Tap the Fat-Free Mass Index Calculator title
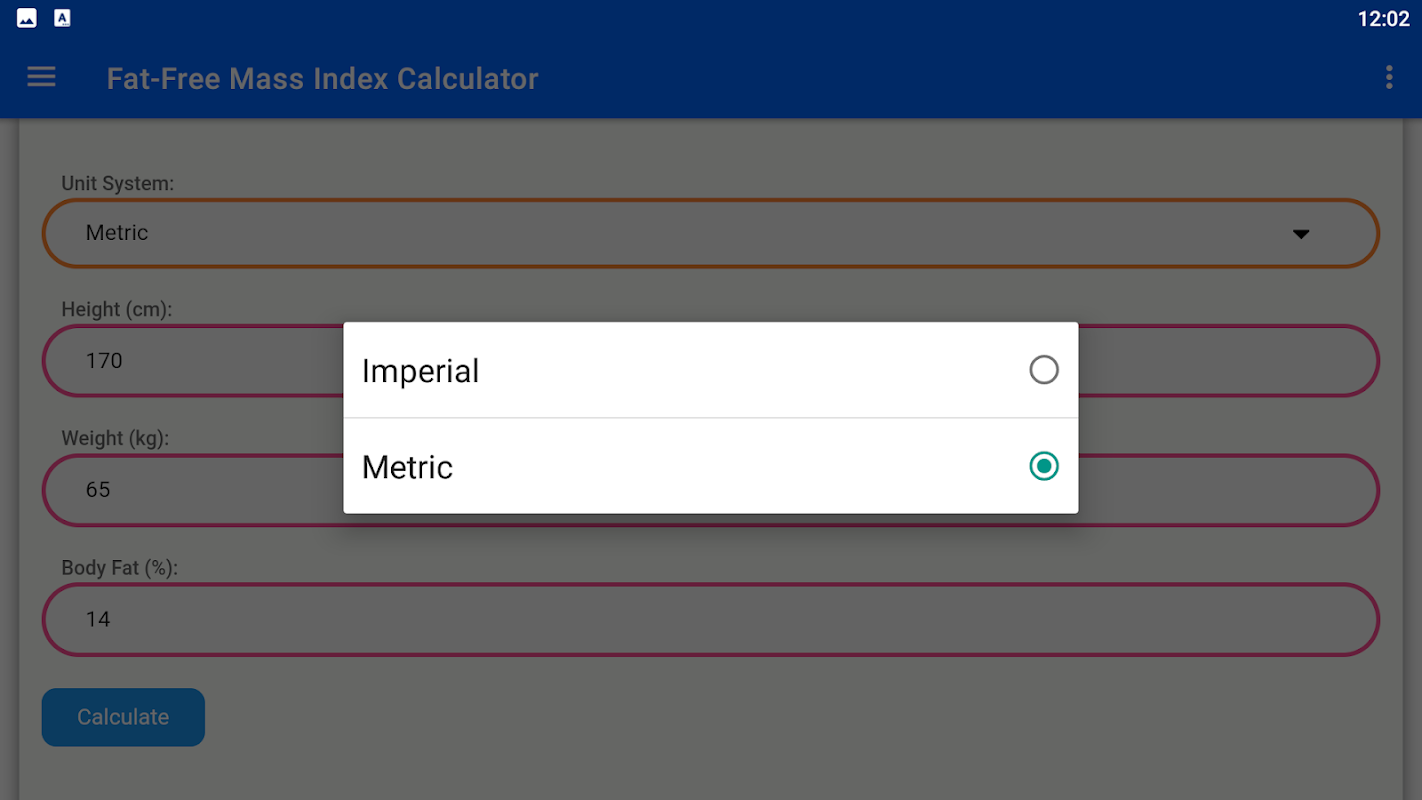Image resolution: width=1422 pixels, height=800 pixels. (x=322, y=79)
